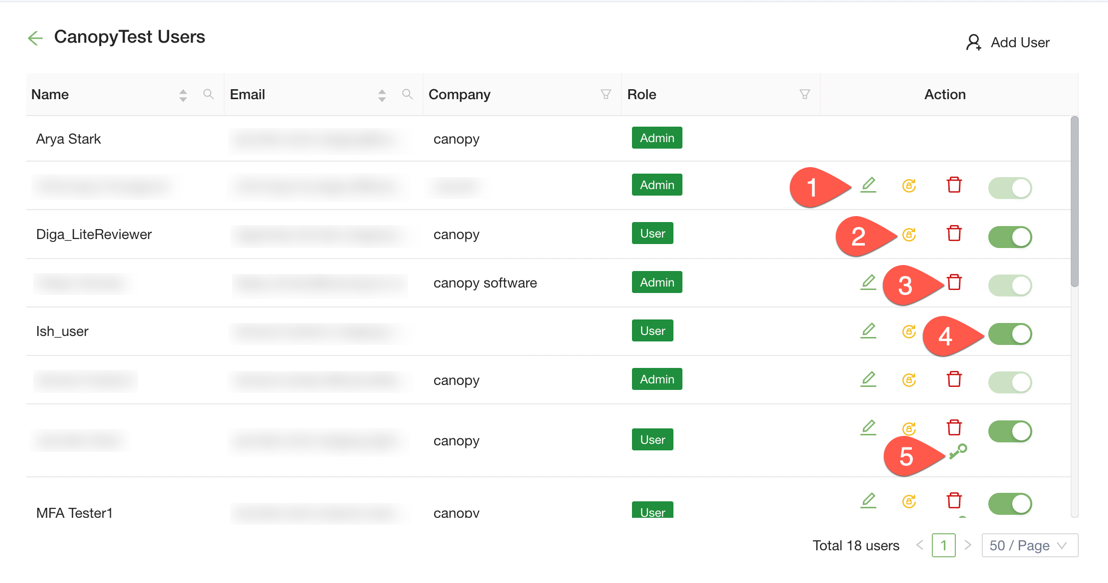The image size is (1108, 583).
Task: Switch off the MFA Tester1 toggle
Action: click(x=1010, y=504)
